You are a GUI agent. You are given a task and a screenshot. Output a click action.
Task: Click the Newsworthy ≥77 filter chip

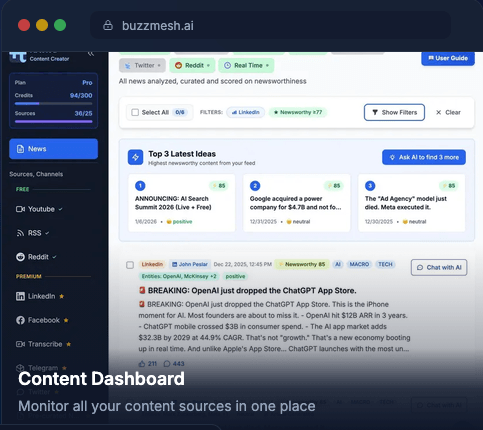coord(298,112)
